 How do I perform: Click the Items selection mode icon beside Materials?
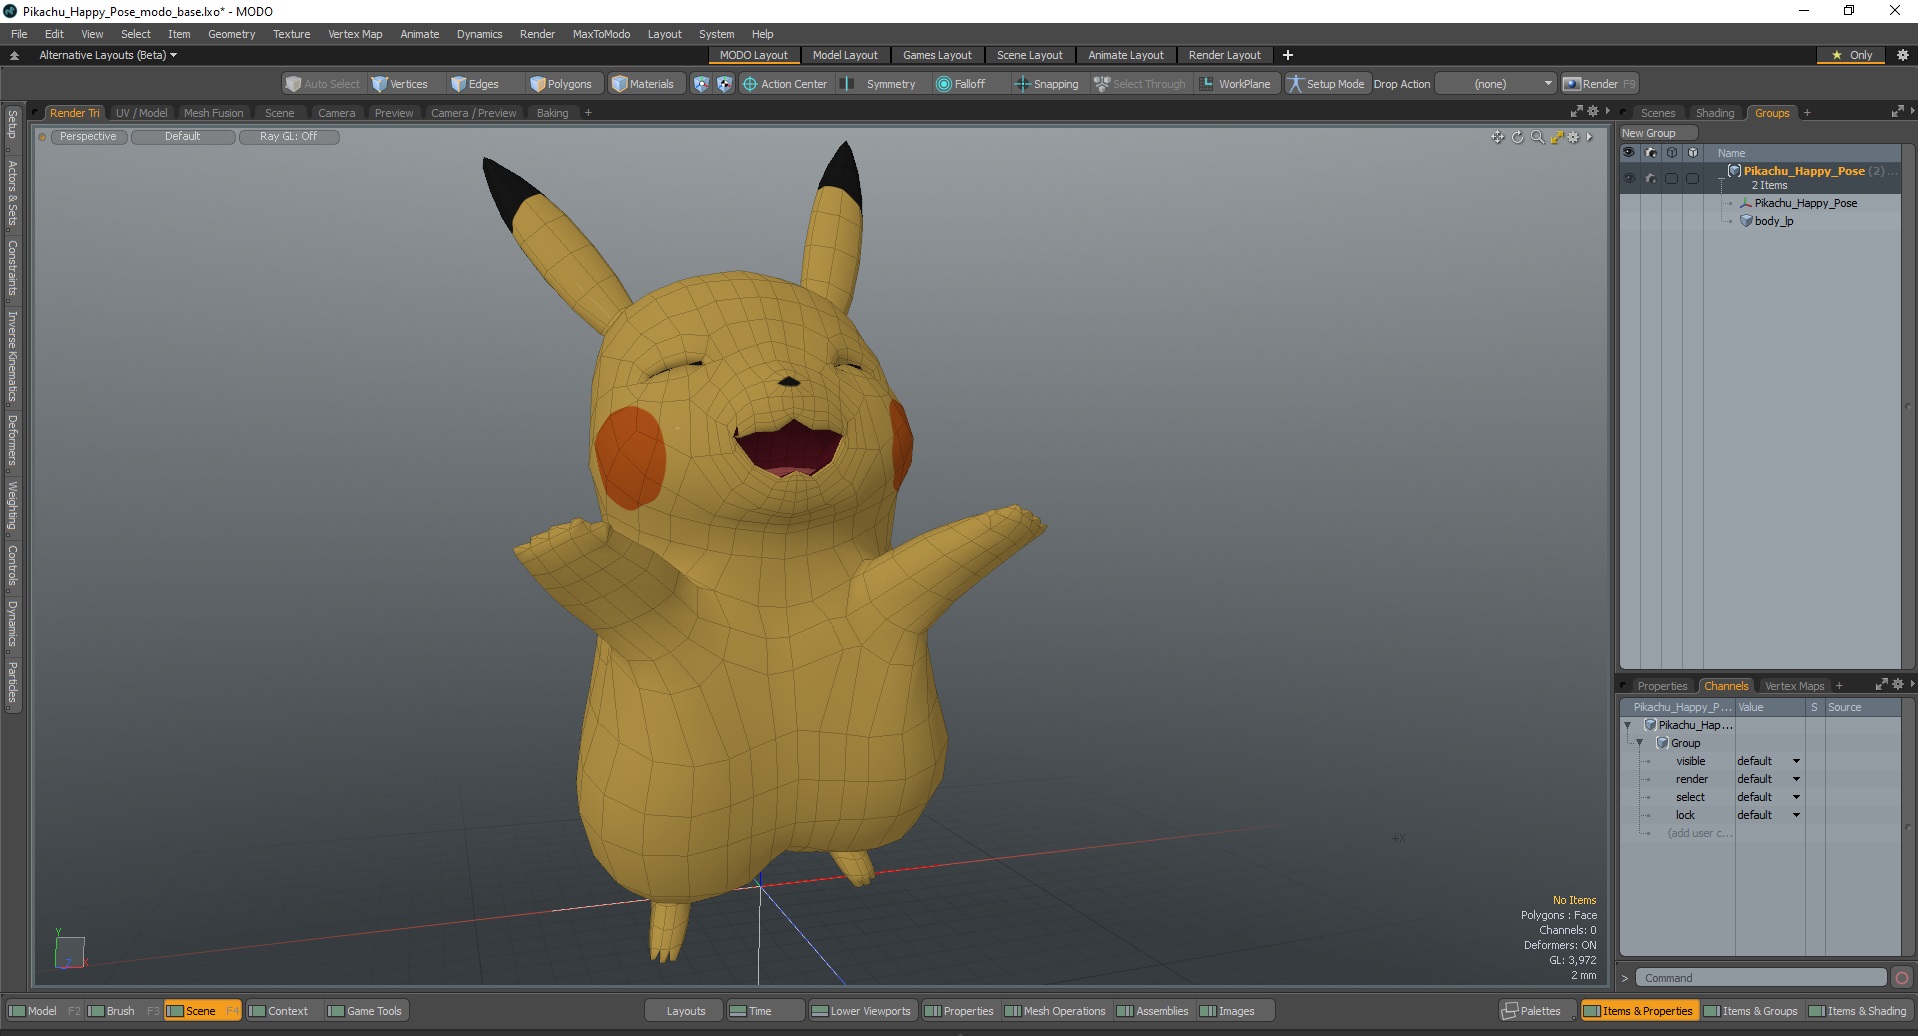(701, 84)
